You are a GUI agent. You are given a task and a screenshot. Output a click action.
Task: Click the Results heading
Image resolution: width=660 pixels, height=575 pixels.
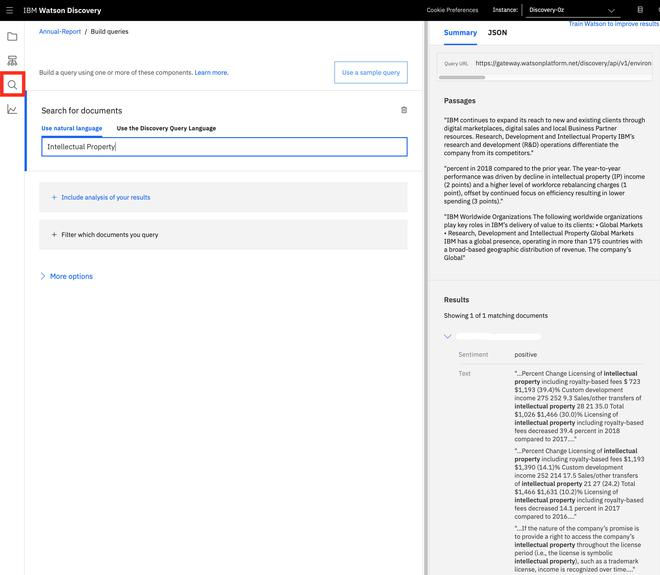[x=456, y=300]
